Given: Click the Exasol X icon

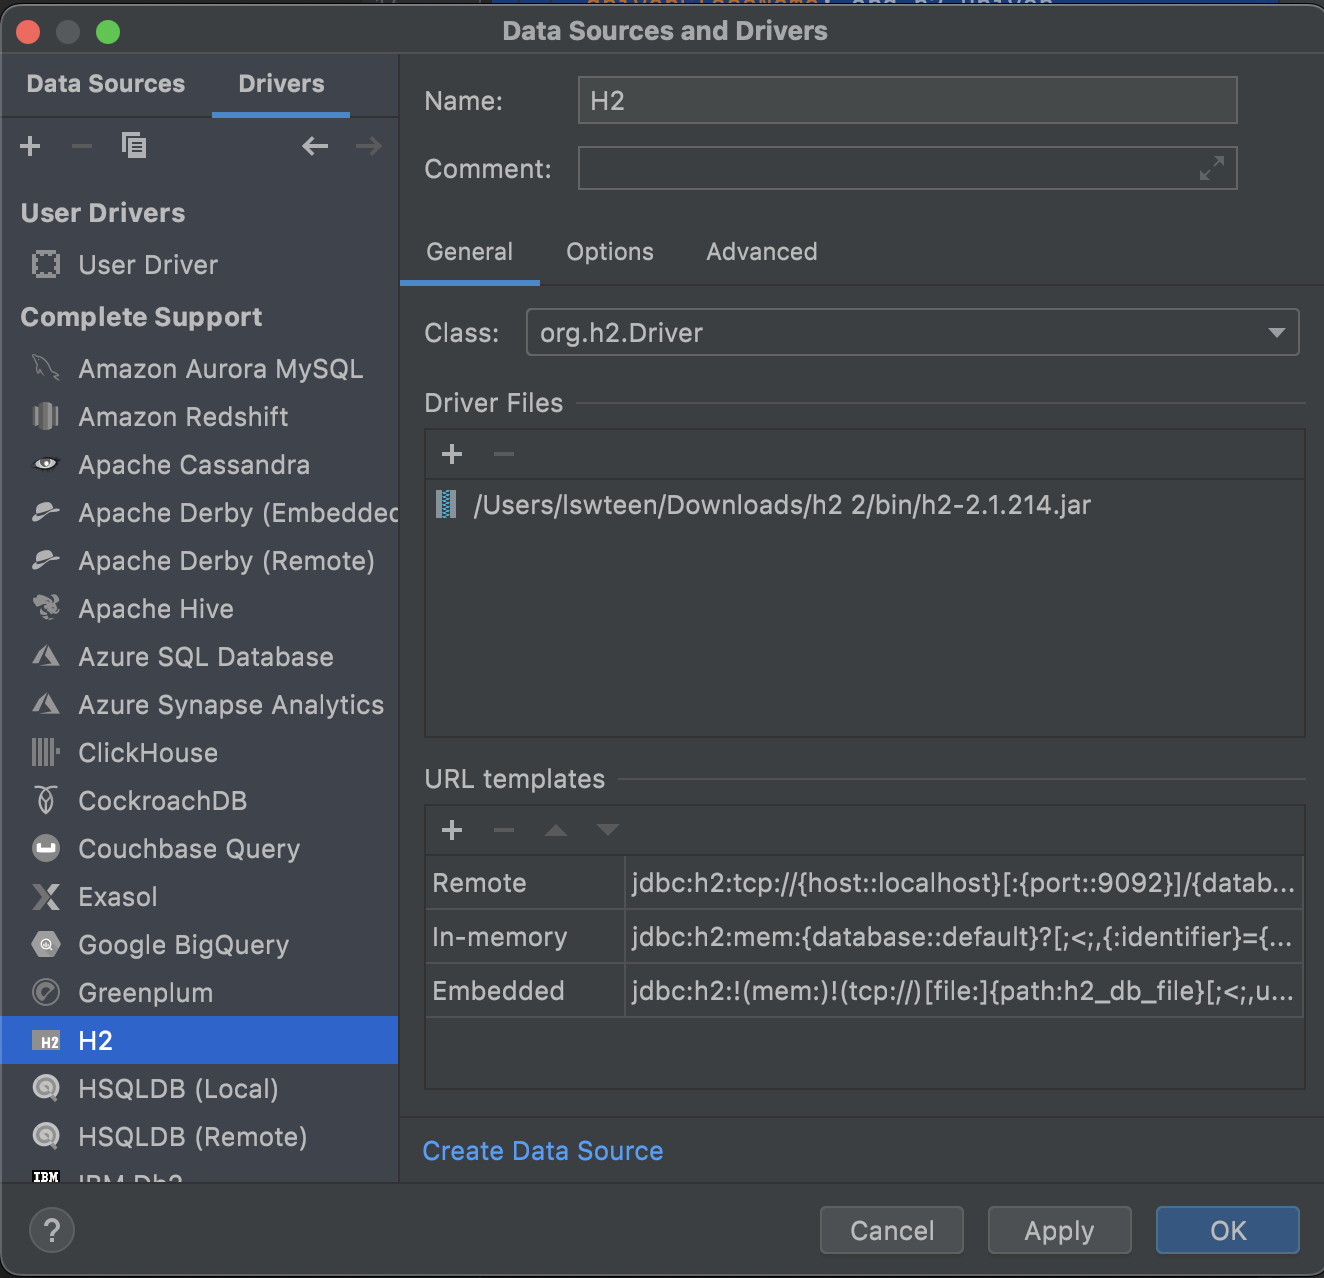Looking at the screenshot, I should 46,897.
